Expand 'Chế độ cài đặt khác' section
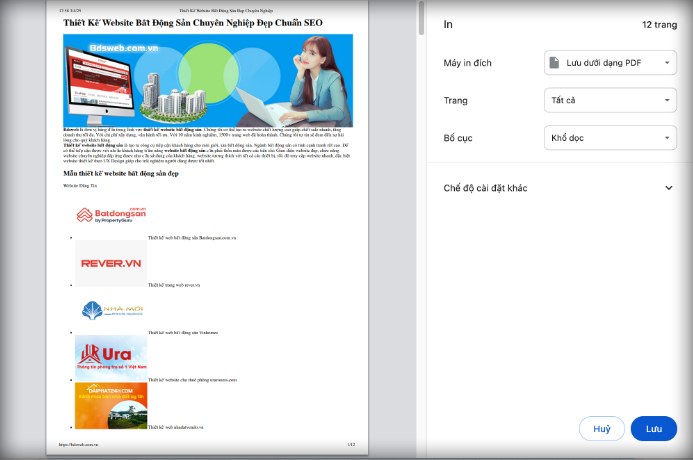This screenshot has height=460, width=693. click(x=558, y=188)
